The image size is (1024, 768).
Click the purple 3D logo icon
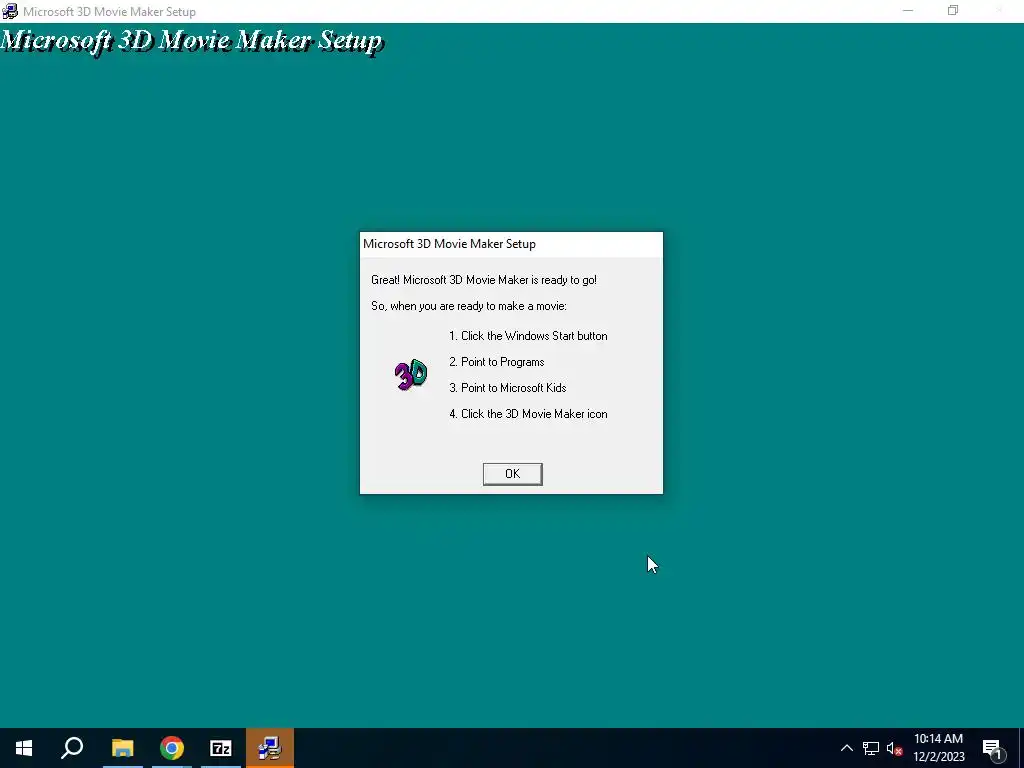[x=411, y=374]
